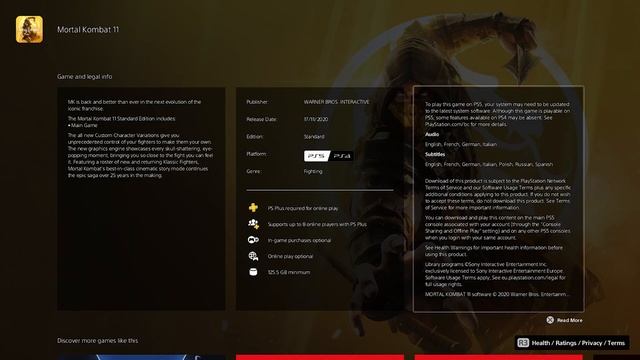Viewport: 640px width, 360px height.
Task: Click the Audio heading
Action: click(x=432, y=134)
